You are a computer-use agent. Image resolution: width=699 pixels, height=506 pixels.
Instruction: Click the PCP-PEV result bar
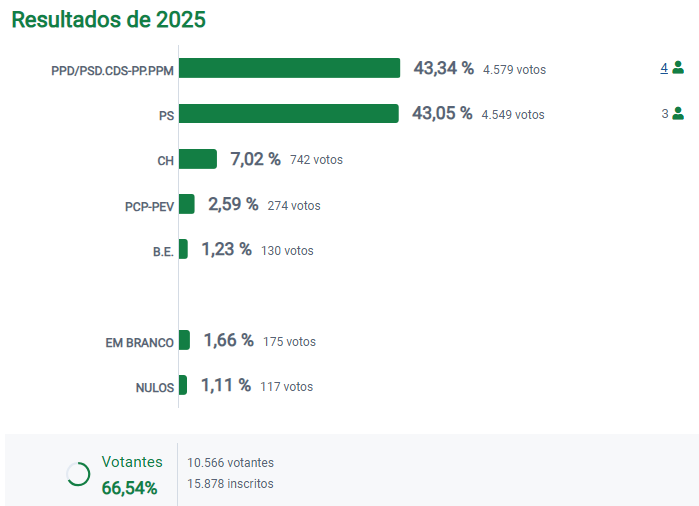point(186,204)
